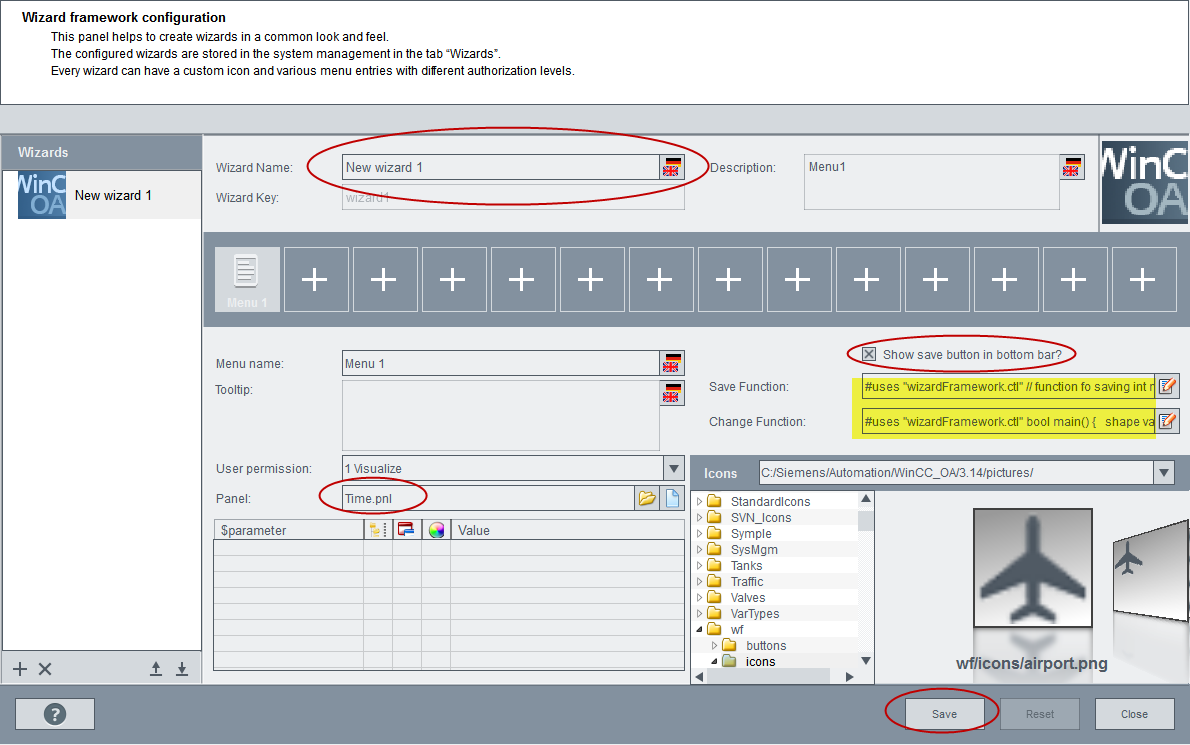This screenshot has height=745, width=1190.
Task: Open the Change Function script editor
Action: pos(1167,422)
